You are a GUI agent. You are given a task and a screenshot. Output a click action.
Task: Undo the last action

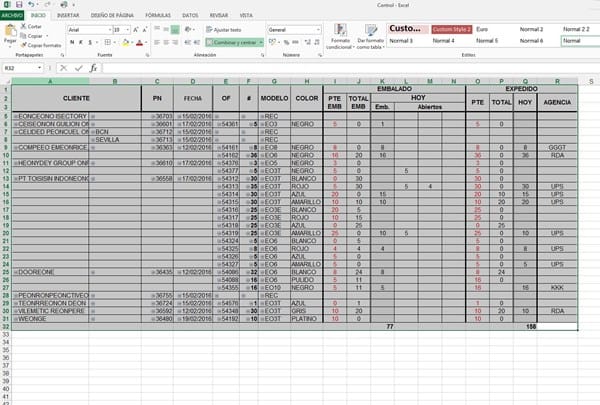pyautogui.click(x=31, y=5)
